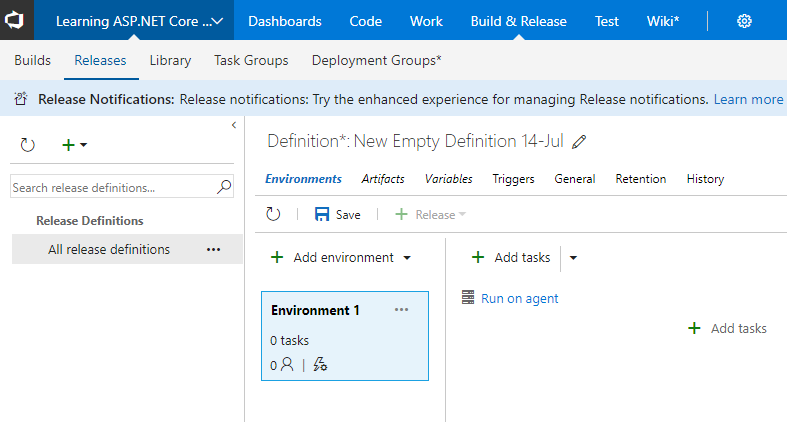
Task: Select the Releases tab
Action: point(100,60)
